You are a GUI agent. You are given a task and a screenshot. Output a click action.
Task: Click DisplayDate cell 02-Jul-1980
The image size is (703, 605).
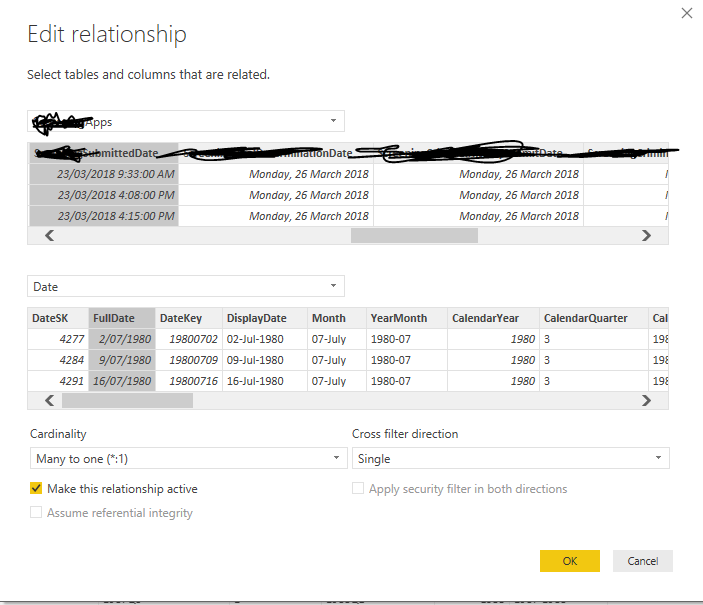point(265,339)
